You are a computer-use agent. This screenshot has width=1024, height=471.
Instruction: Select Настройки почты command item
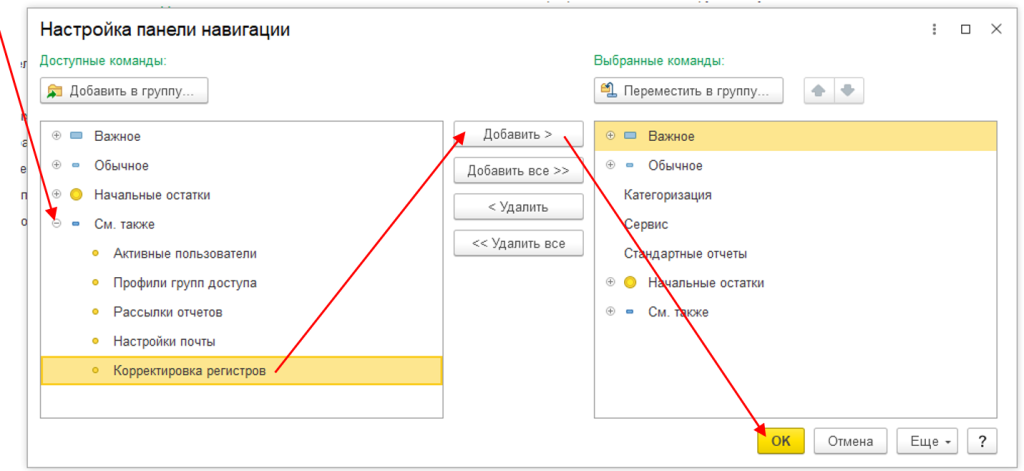(x=164, y=341)
